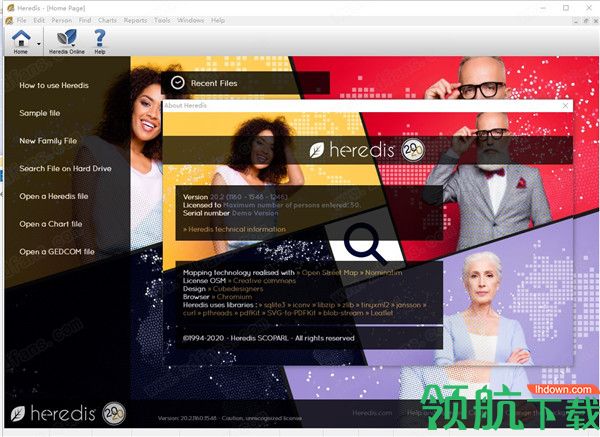Click the copyright Heredis SCOPARL text
This screenshot has height=437, width=600.
(269, 338)
